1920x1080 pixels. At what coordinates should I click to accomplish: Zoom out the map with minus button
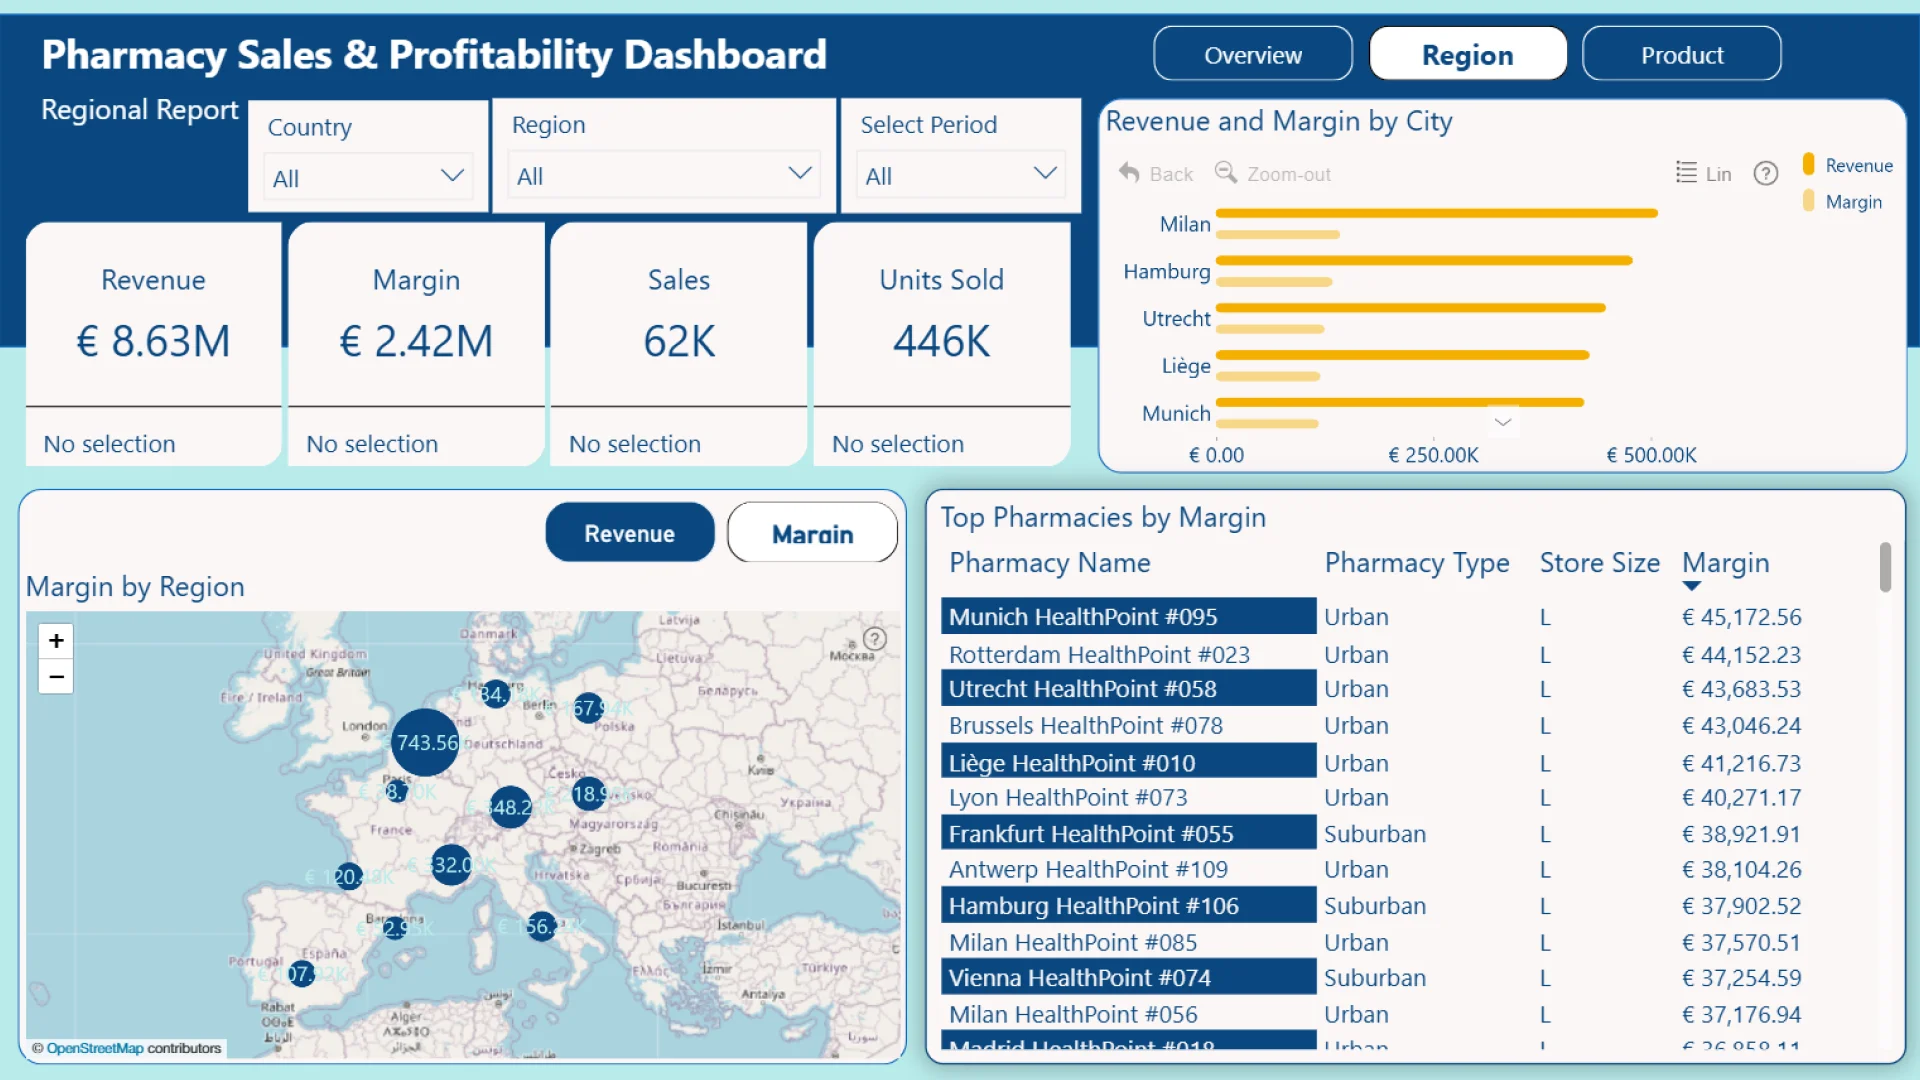57,677
